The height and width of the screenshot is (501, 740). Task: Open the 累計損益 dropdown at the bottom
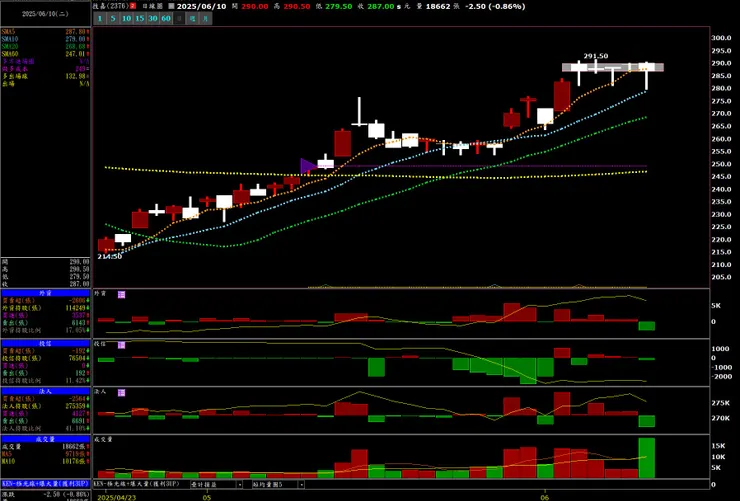click(216, 484)
